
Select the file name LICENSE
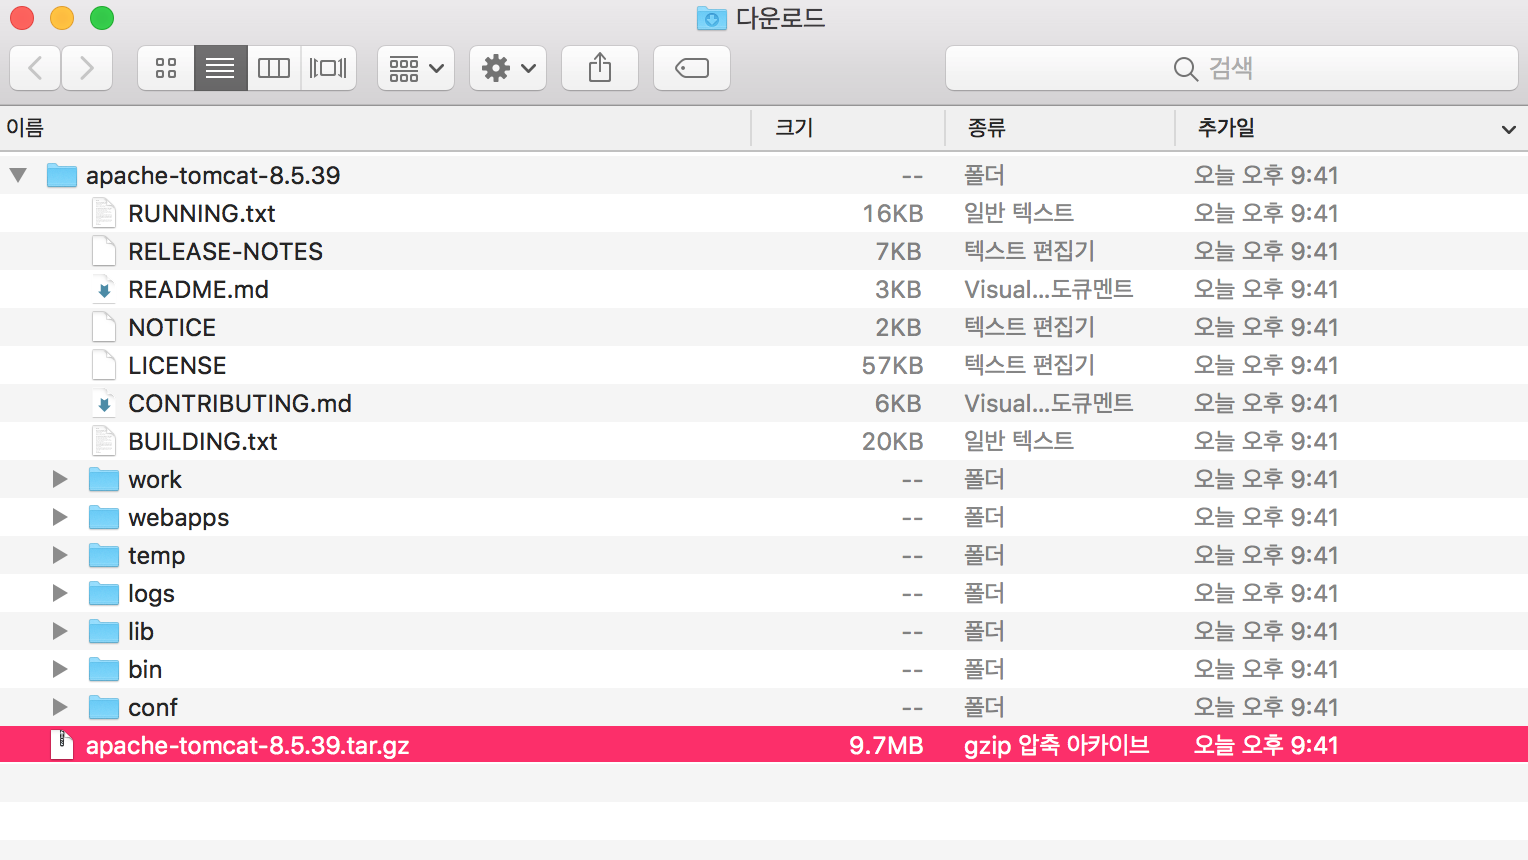pyautogui.click(x=177, y=365)
